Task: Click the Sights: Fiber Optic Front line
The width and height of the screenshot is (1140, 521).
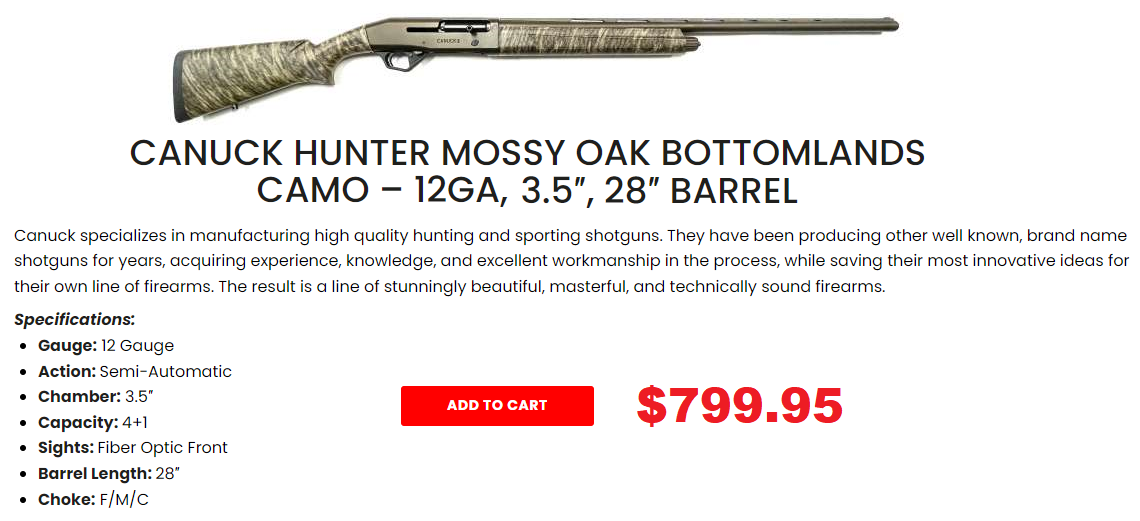Action: (x=133, y=448)
